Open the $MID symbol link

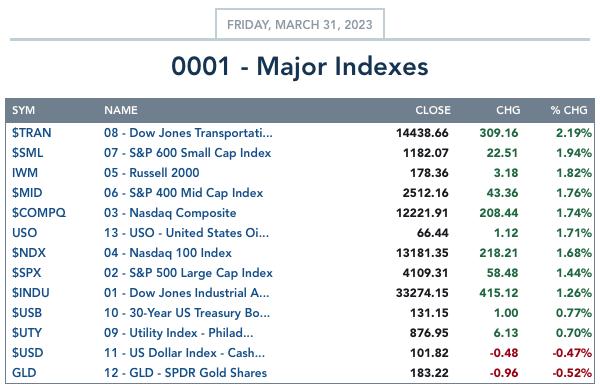[x=27, y=192]
